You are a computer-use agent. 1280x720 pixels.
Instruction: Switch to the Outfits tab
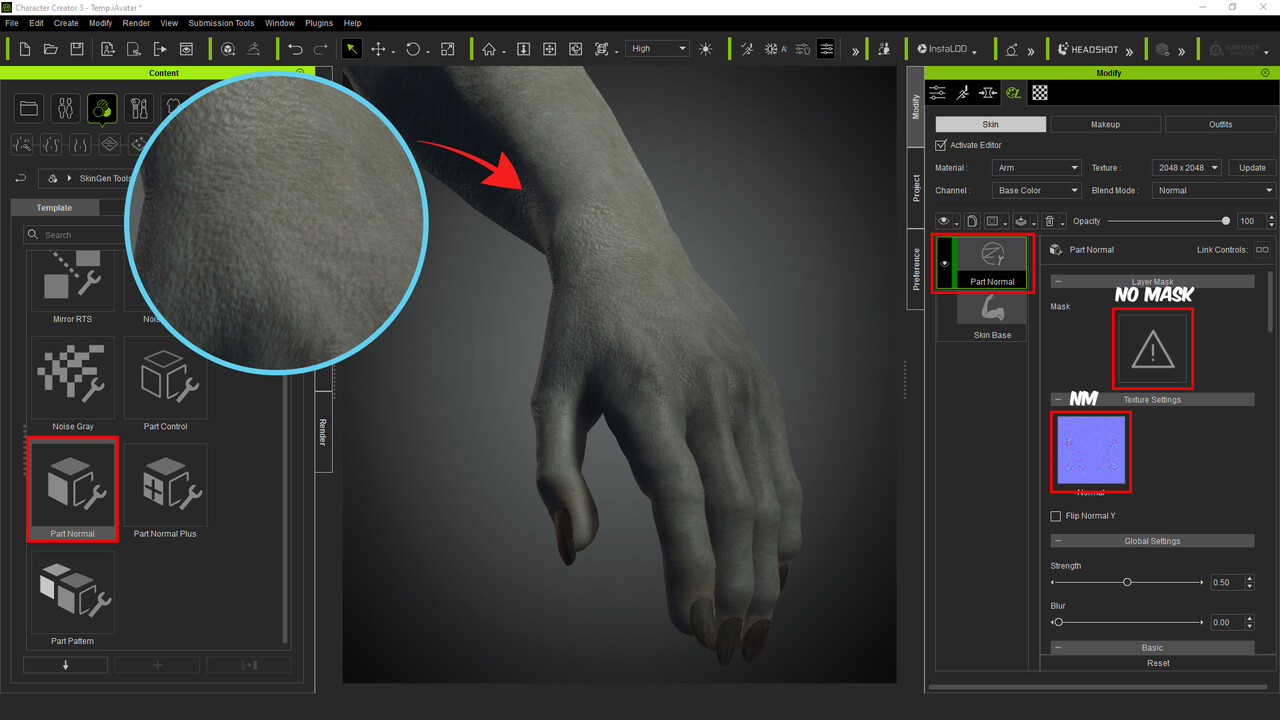pyautogui.click(x=1220, y=124)
